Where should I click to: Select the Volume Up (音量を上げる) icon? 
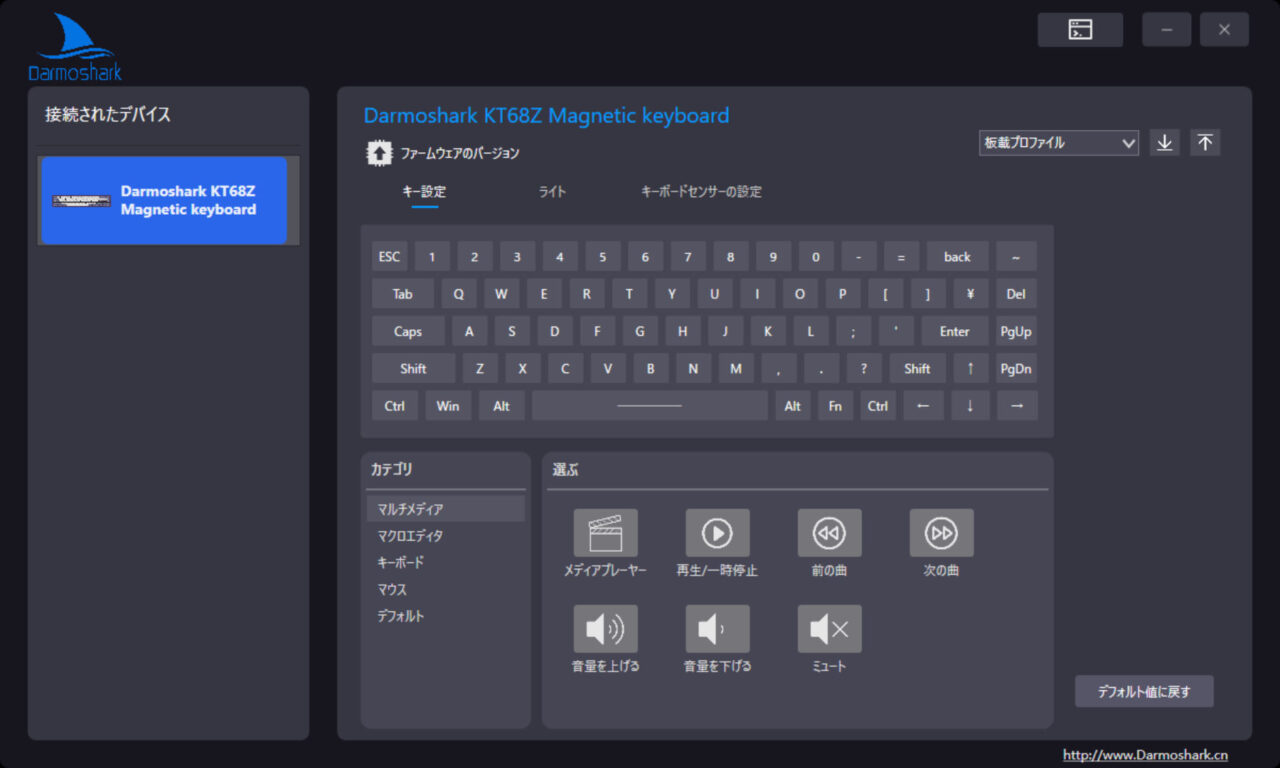pos(605,629)
